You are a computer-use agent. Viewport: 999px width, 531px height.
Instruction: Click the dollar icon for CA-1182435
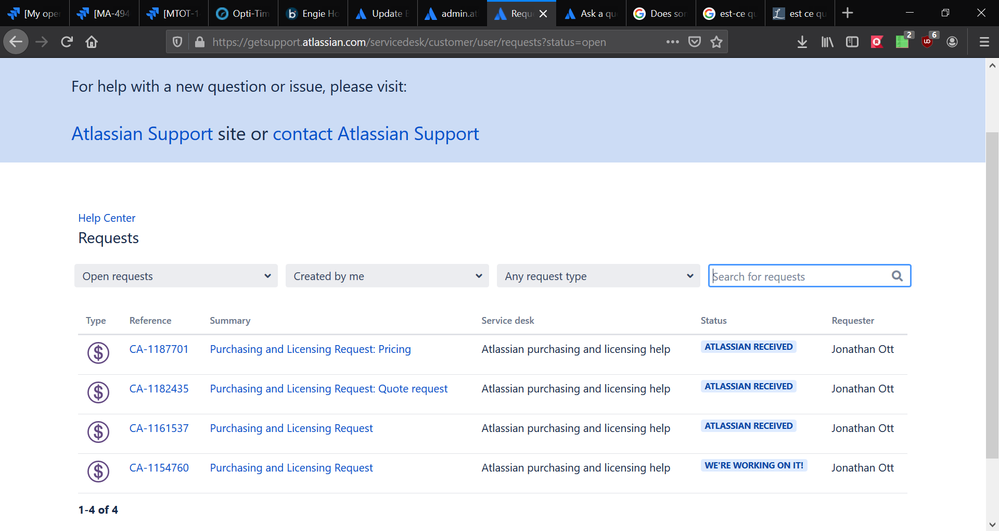(x=98, y=392)
